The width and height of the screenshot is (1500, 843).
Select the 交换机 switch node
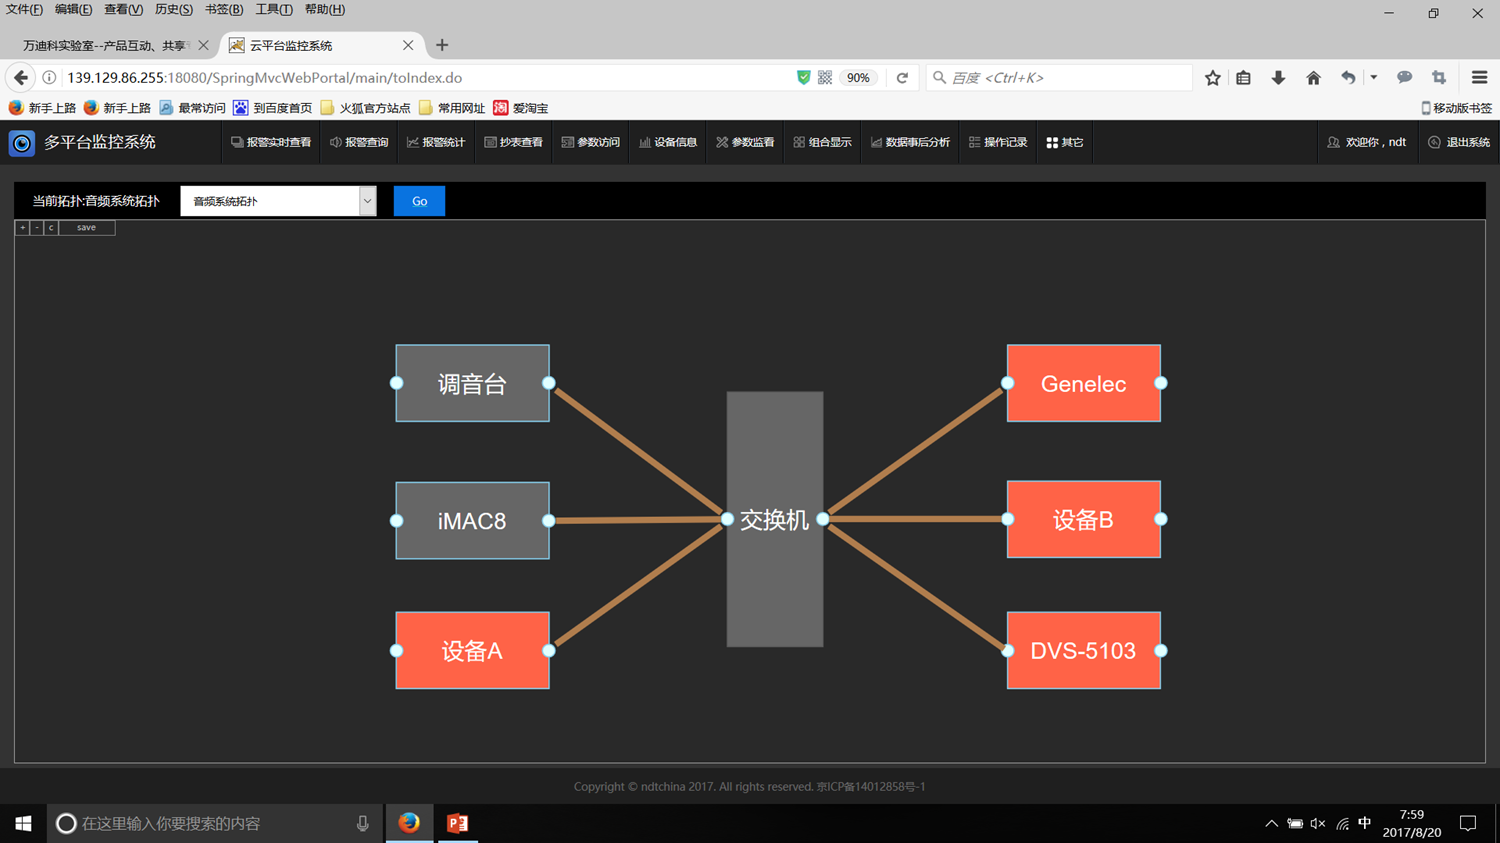pos(775,519)
